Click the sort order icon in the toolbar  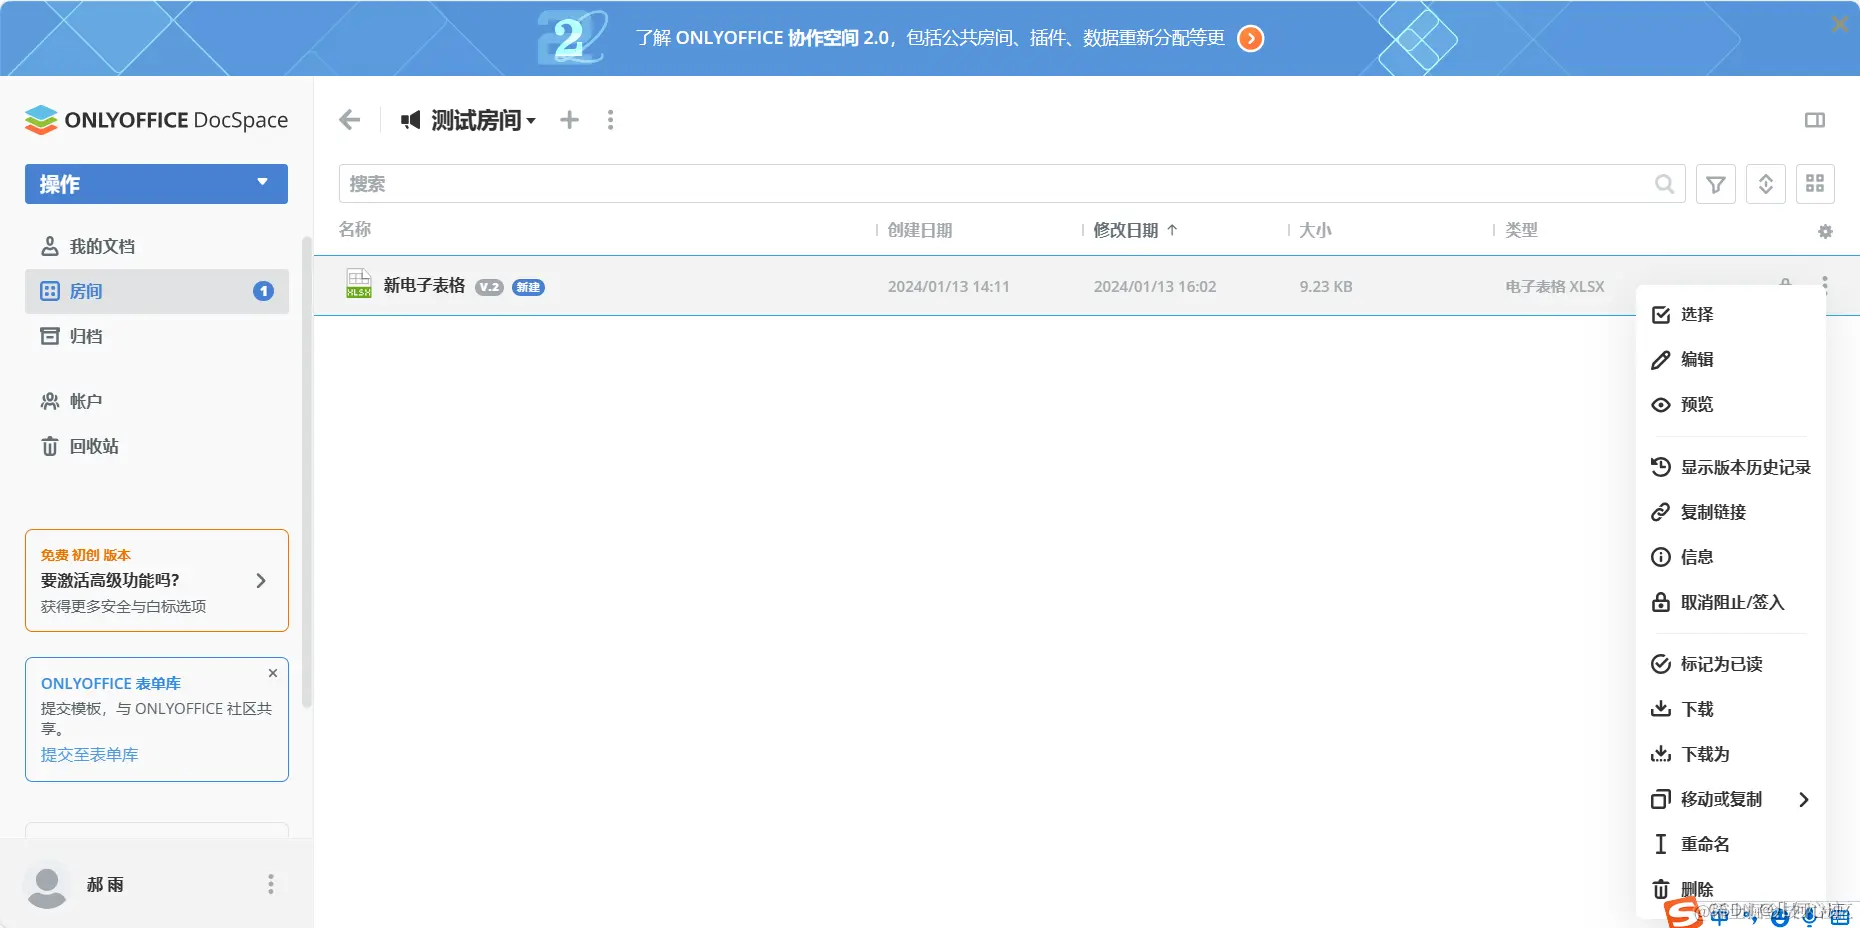pyautogui.click(x=1765, y=183)
